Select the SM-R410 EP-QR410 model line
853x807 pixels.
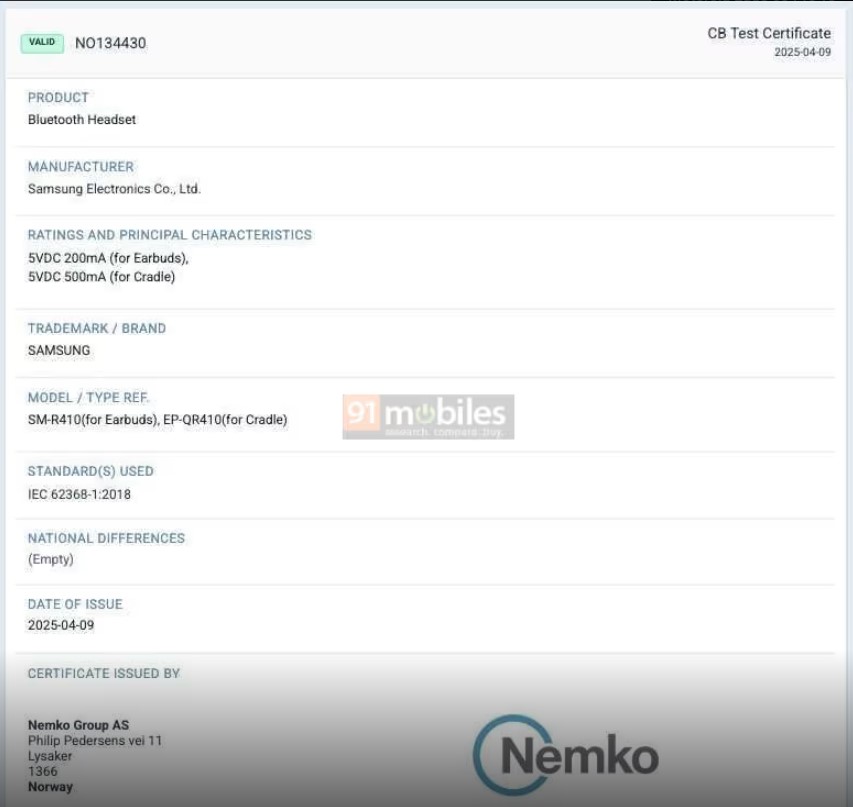[157, 420]
